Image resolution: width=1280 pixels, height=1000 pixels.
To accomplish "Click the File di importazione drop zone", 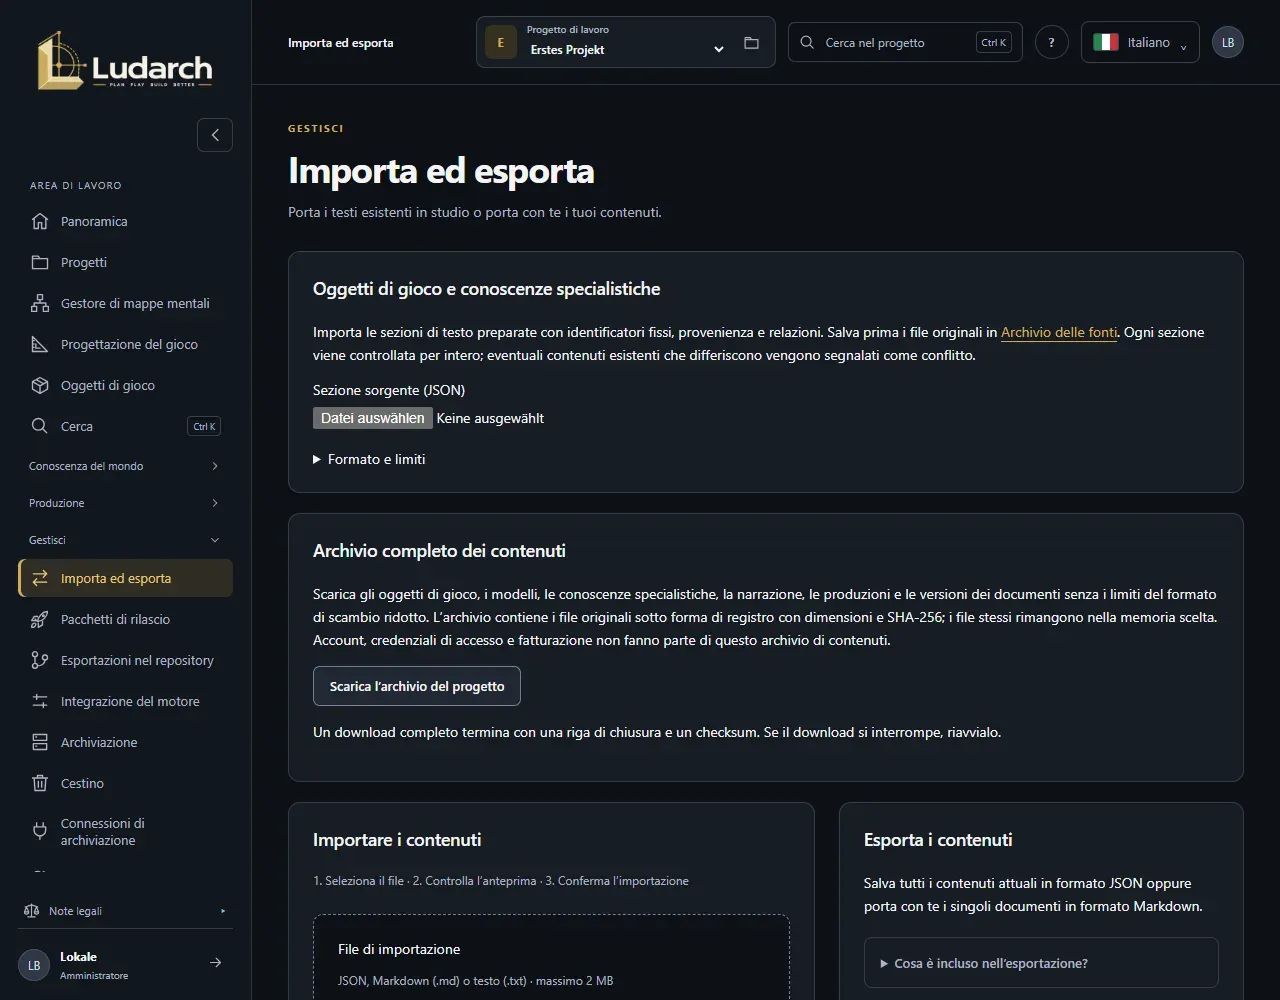I will tap(551, 957).
